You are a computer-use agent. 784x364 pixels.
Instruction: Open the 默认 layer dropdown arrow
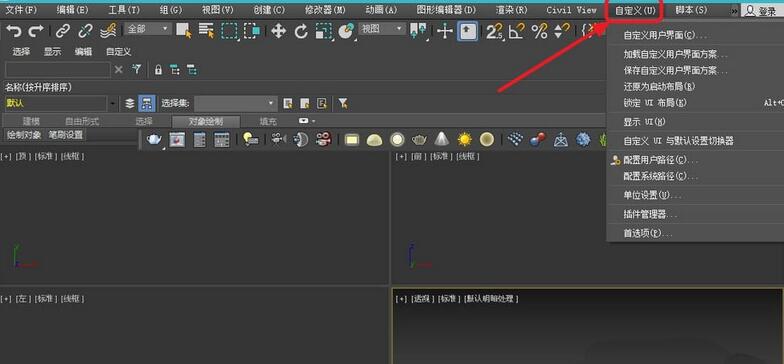[114, 104]
